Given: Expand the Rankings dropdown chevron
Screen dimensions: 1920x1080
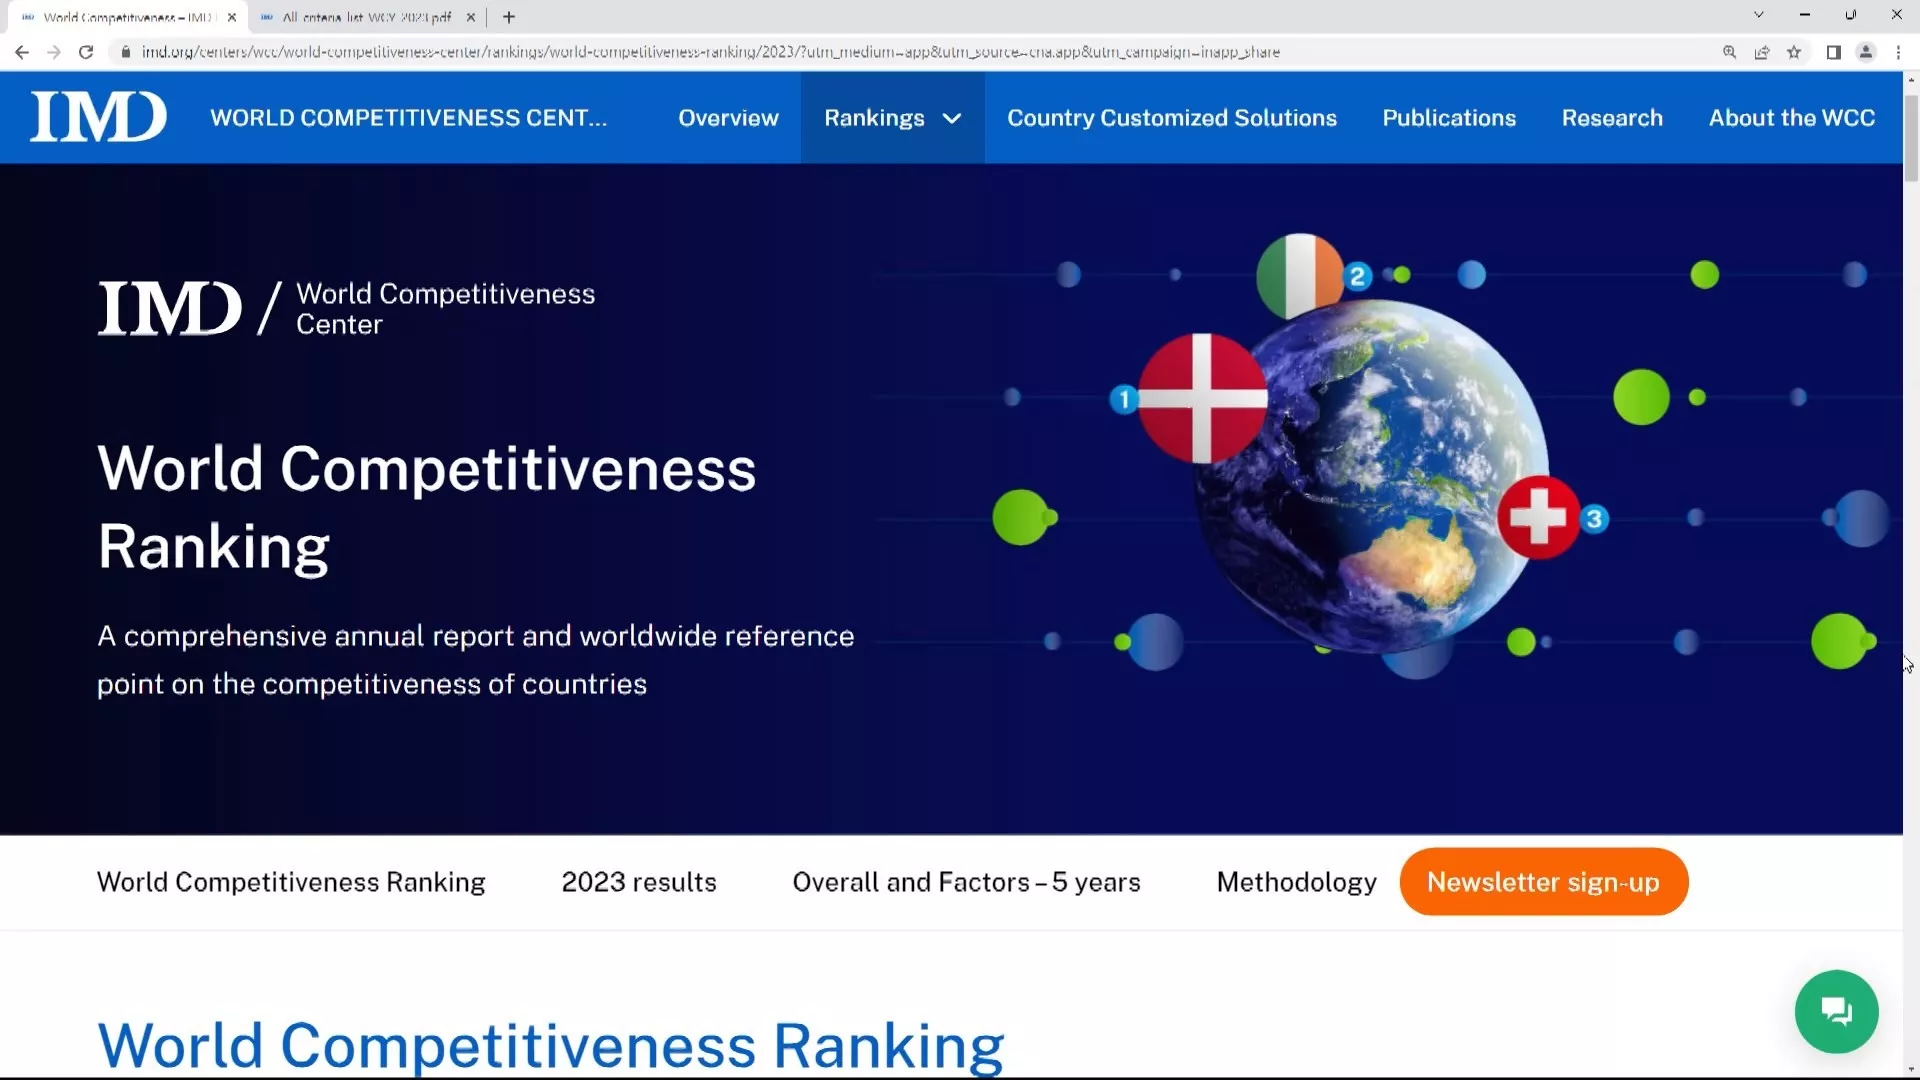Looking at the screenshot, I should point(952,118).
